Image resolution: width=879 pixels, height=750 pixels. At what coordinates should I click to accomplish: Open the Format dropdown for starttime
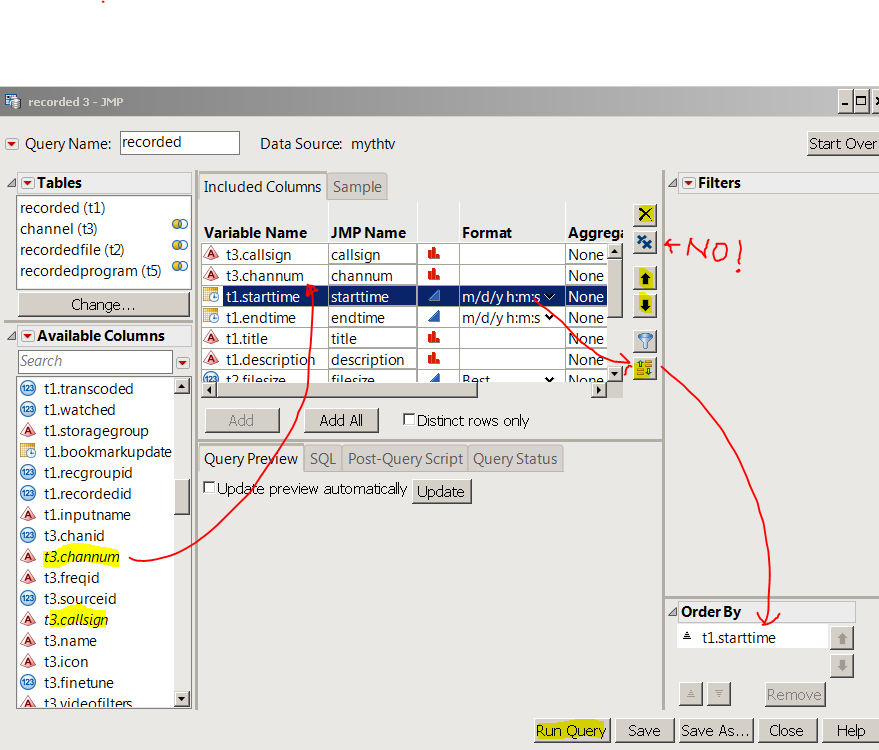(x=547, y=296)
